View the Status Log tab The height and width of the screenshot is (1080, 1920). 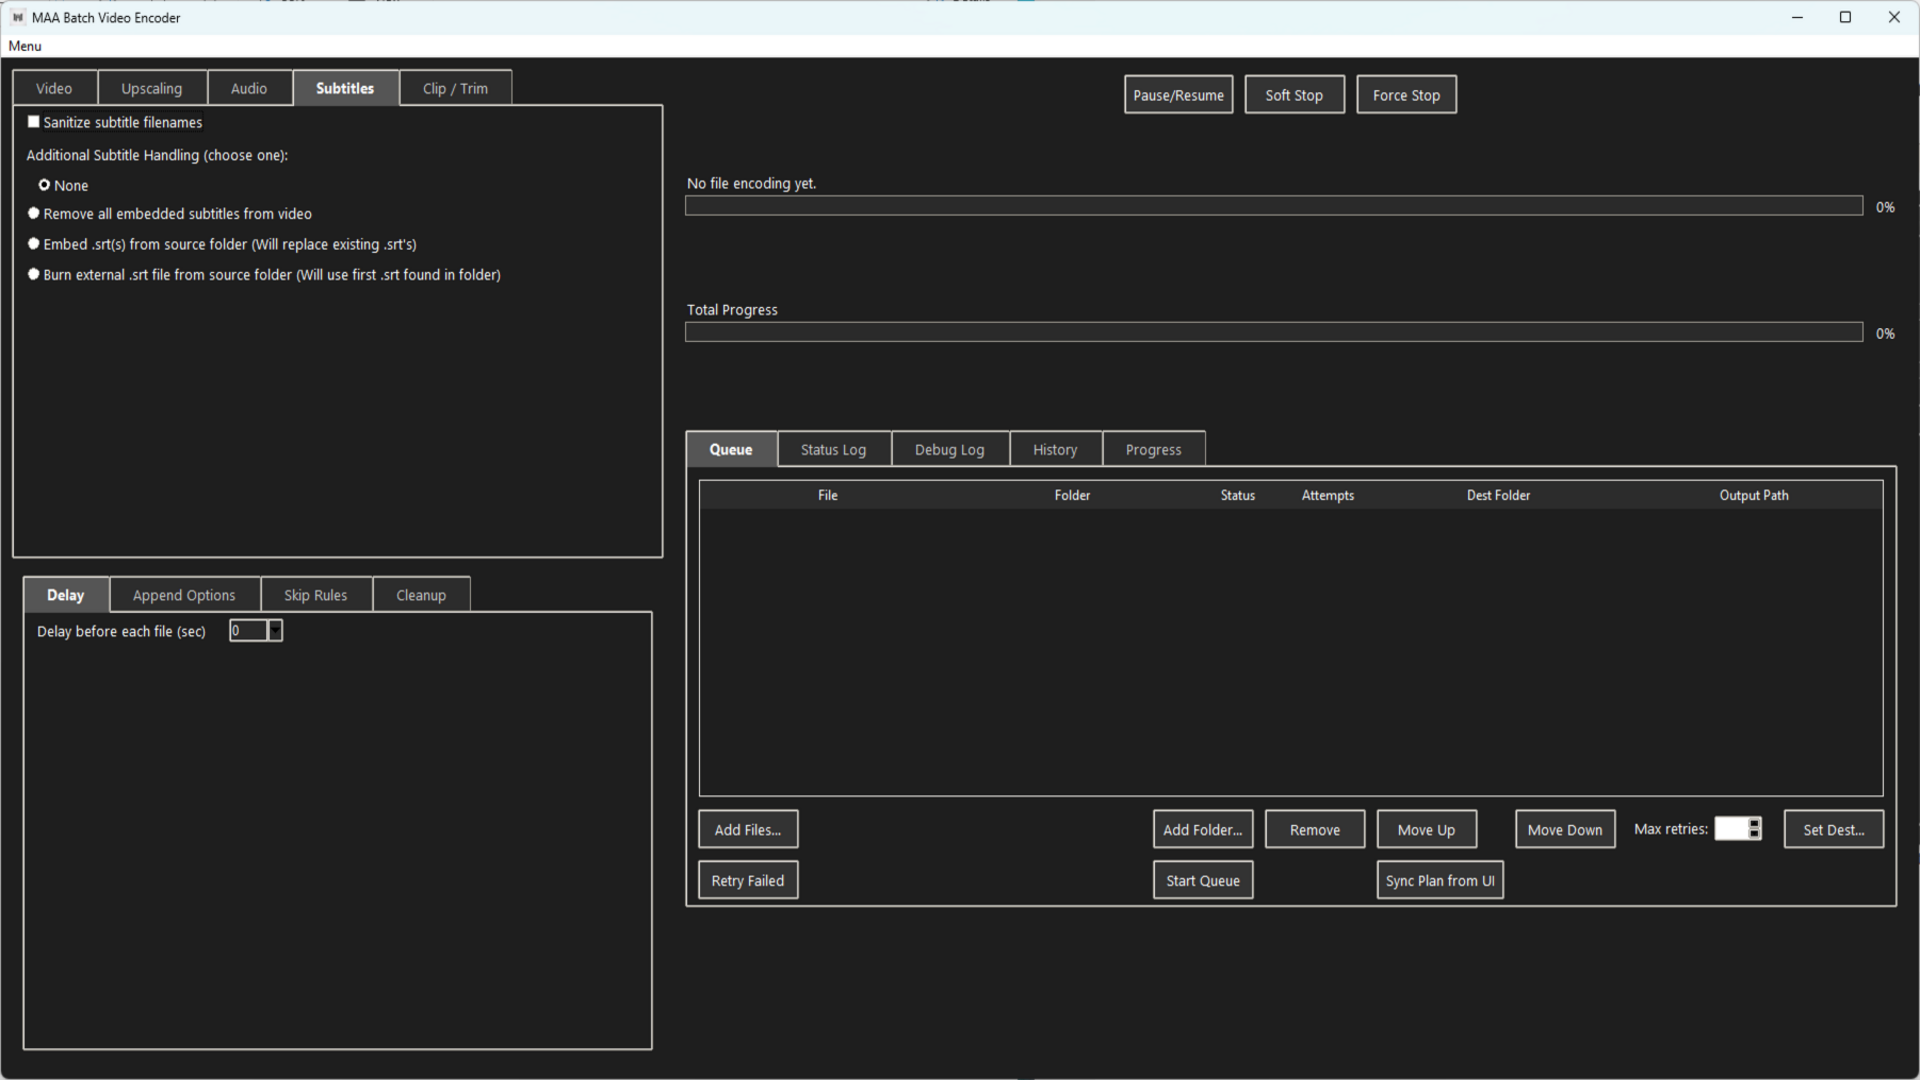(833, 449)
